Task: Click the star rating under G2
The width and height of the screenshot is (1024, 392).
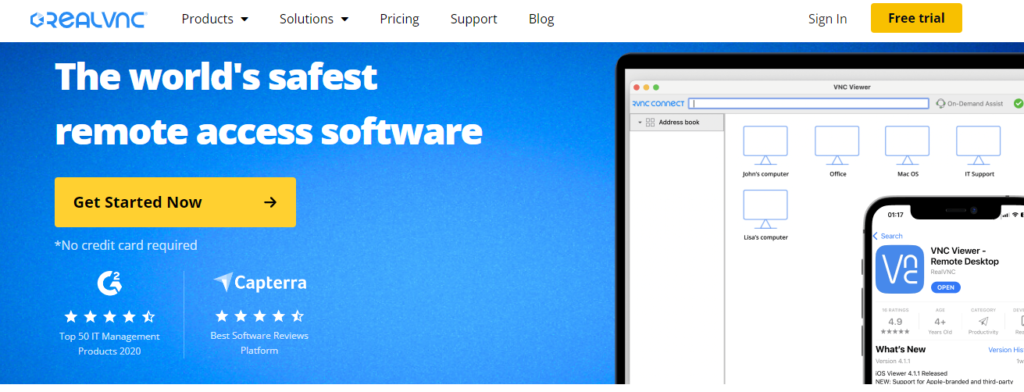Action: point(110,317)
